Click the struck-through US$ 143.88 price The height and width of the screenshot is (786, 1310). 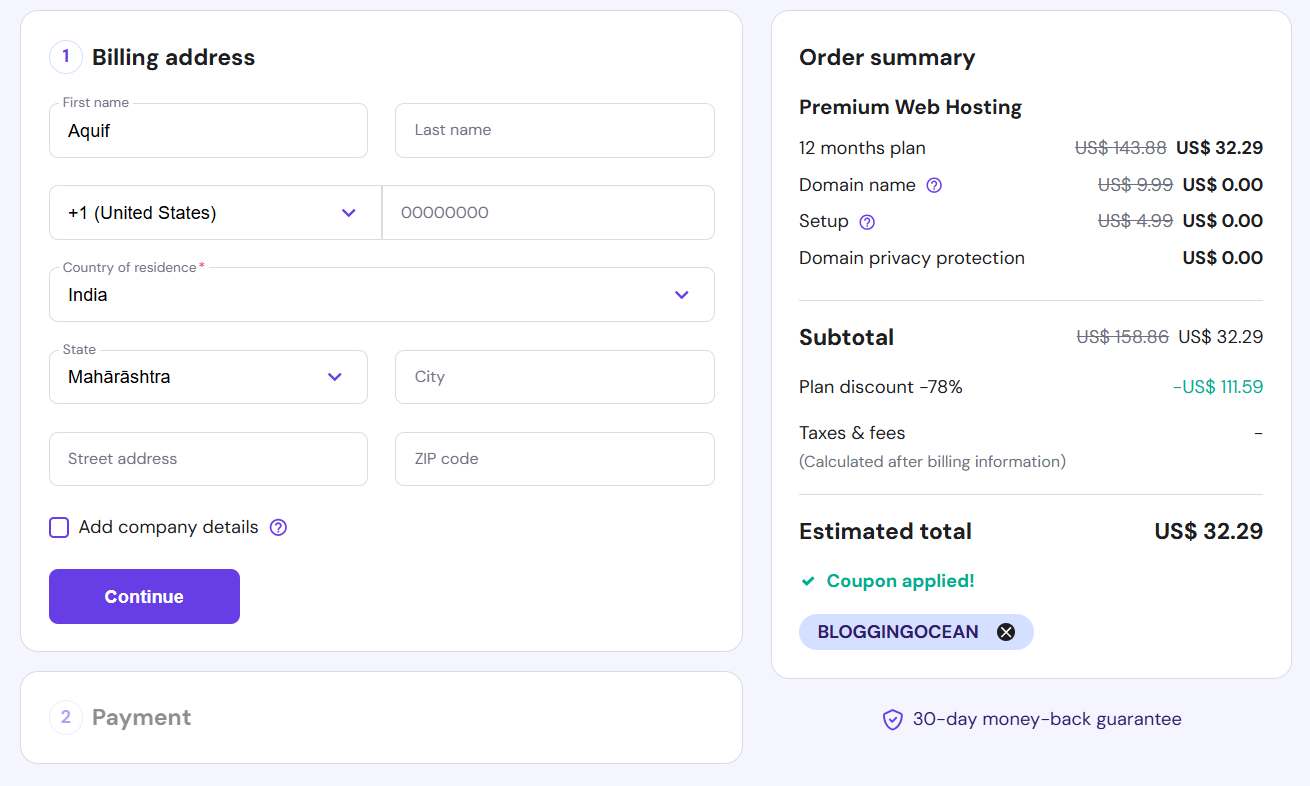point(1121,148)
